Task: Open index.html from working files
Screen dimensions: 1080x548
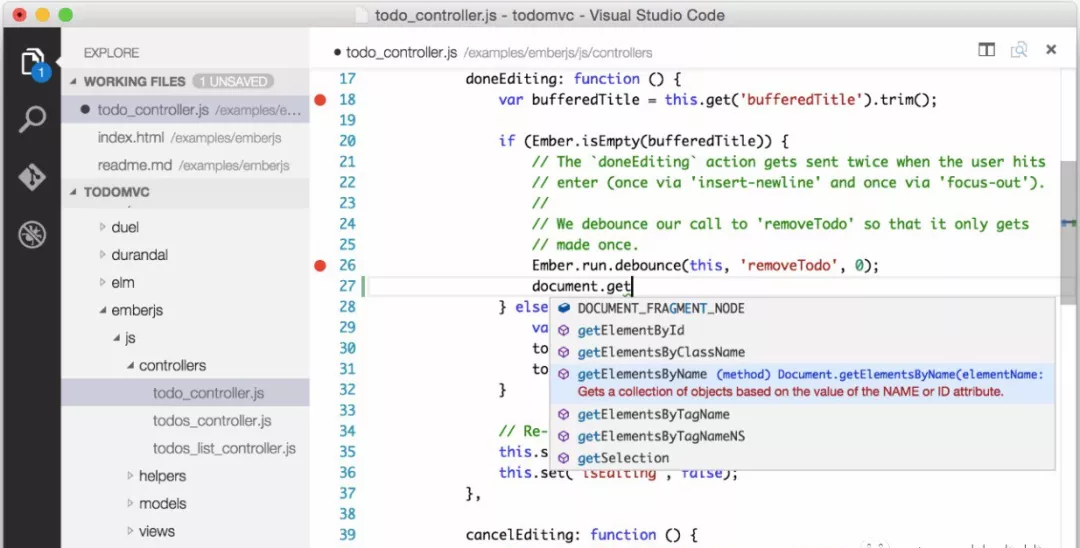Action: tap(185, 138)
